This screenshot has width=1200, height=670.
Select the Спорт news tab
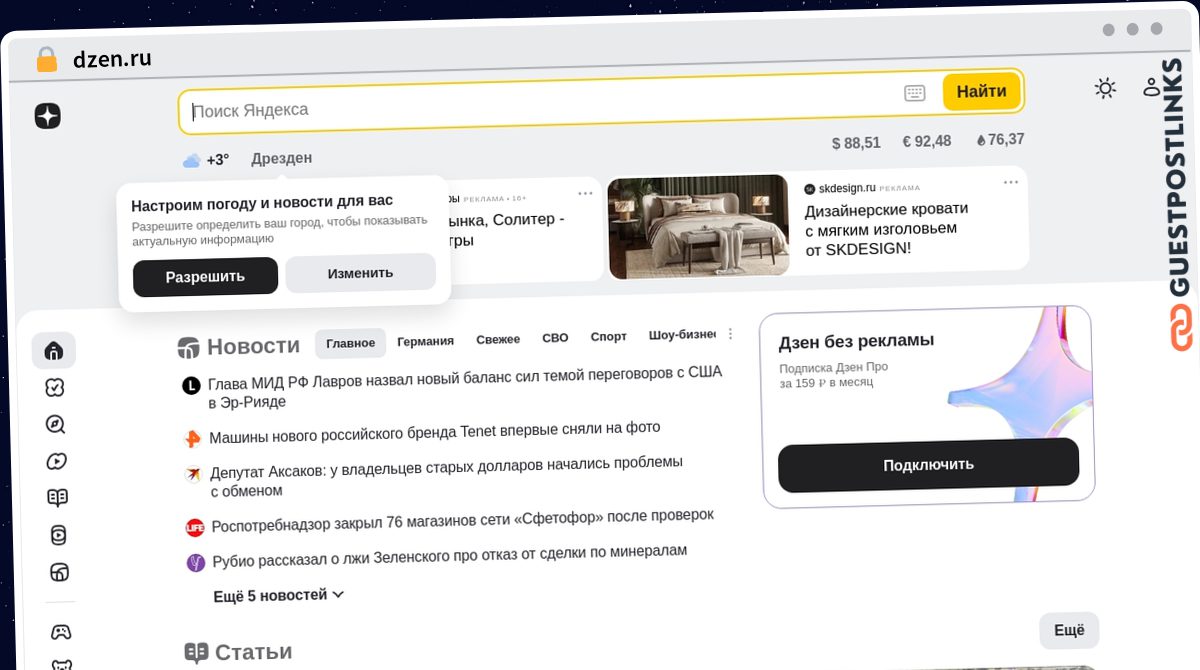pyautogui.click(x=609, y=337)
